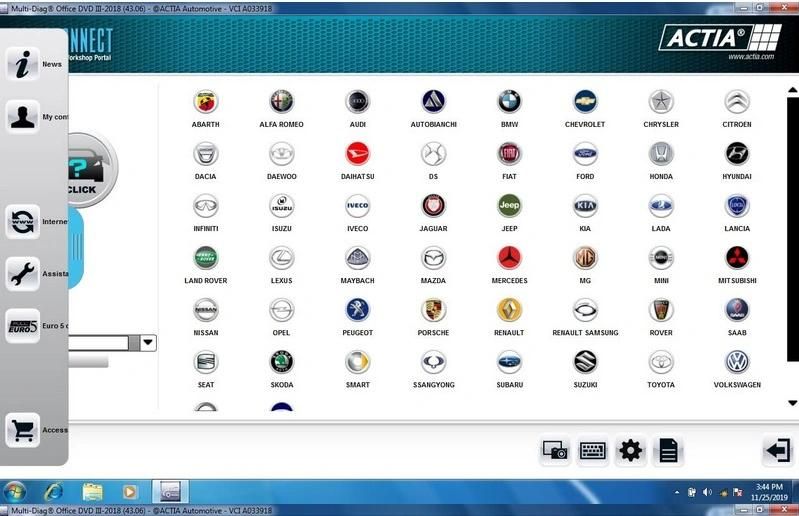Open Windows Explorer folder on the taskbar
Viewport: 799px width, 516px height.
(x=92, y=492)
